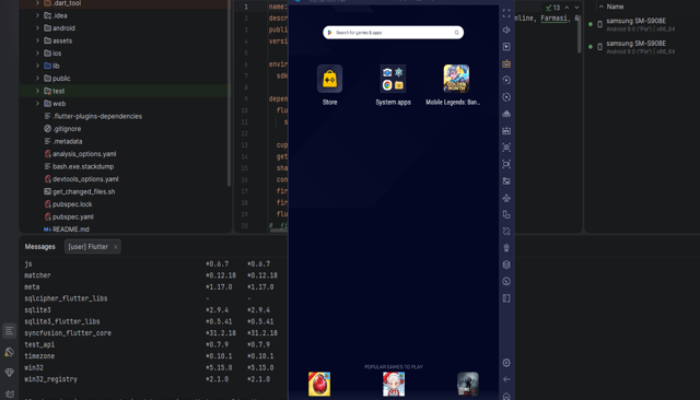Click the device list vertical scrollbar

[x=579, y=35]
